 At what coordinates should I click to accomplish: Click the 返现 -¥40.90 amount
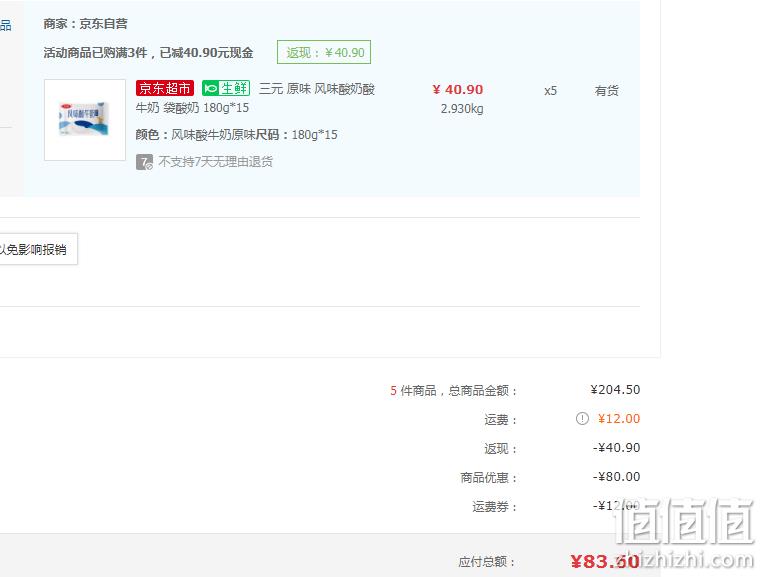click(616, 448)
